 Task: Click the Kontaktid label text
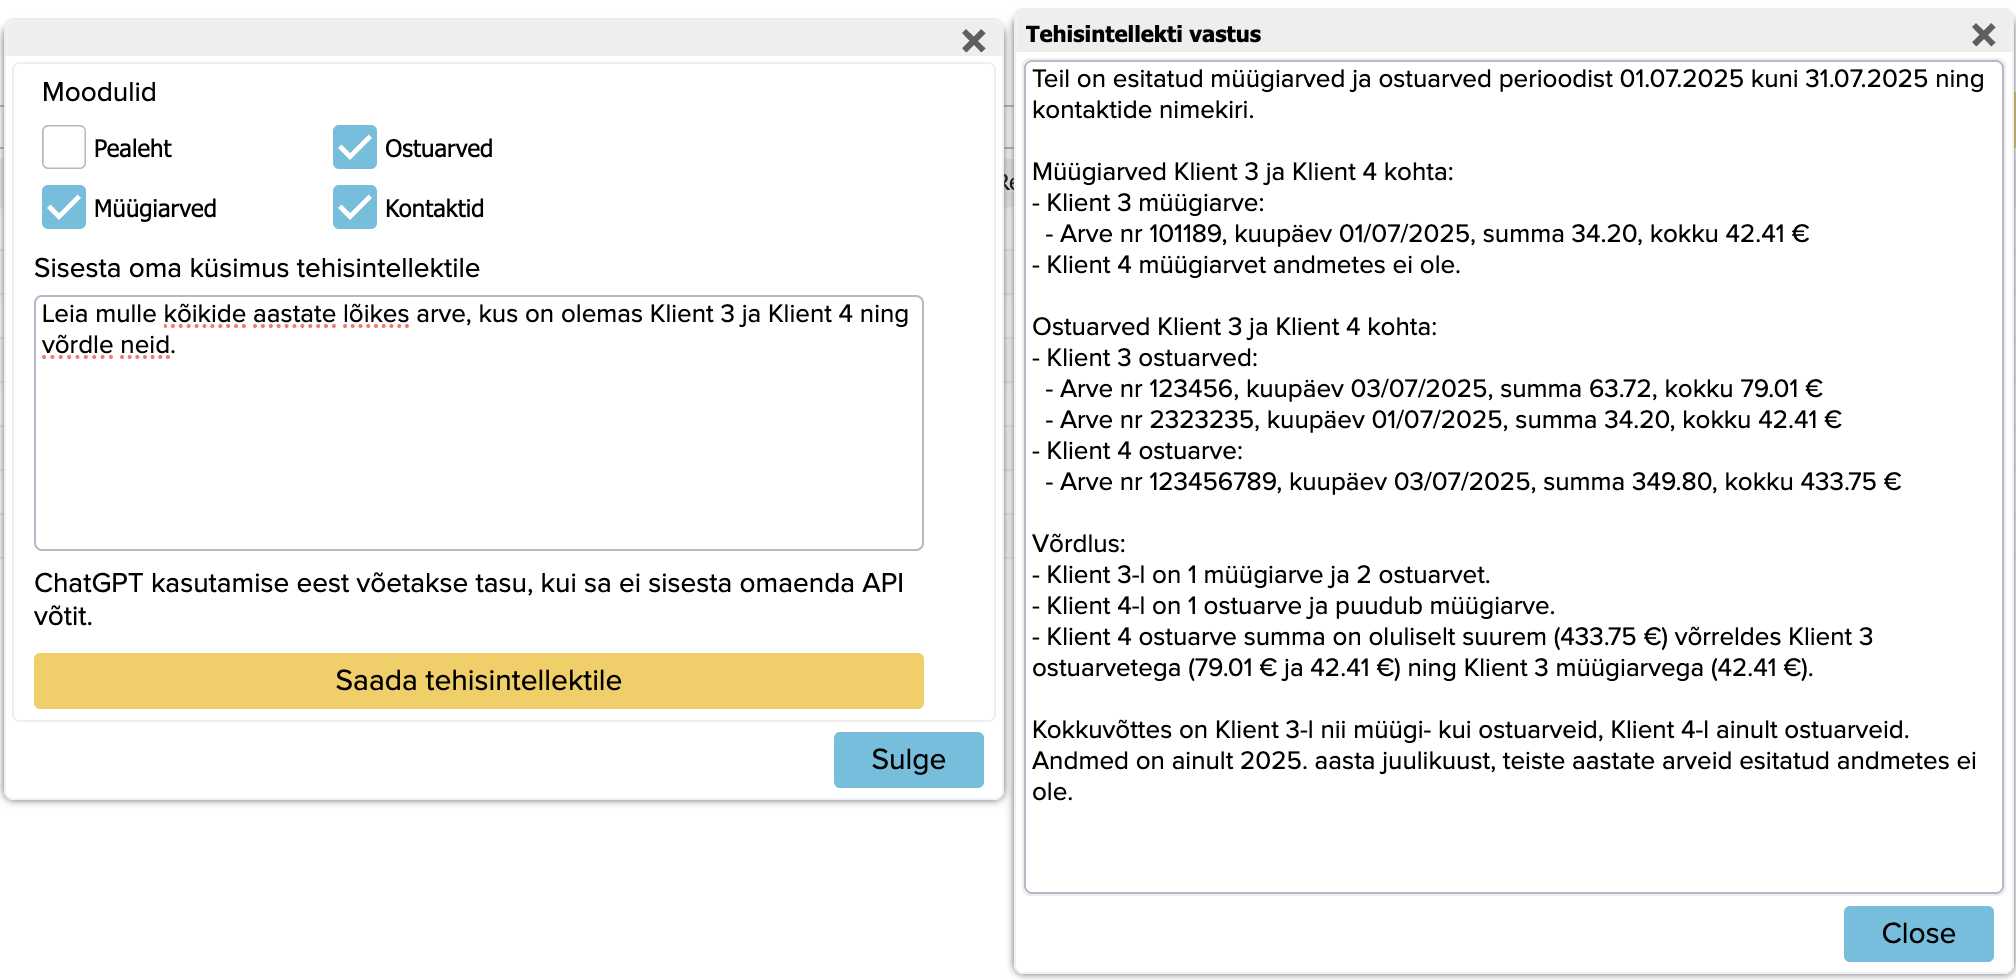coord(434,209)
